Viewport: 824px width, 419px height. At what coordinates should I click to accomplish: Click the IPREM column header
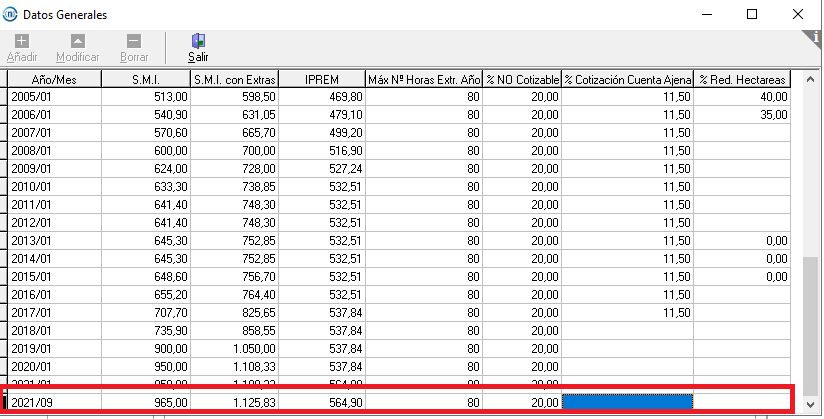320,79
